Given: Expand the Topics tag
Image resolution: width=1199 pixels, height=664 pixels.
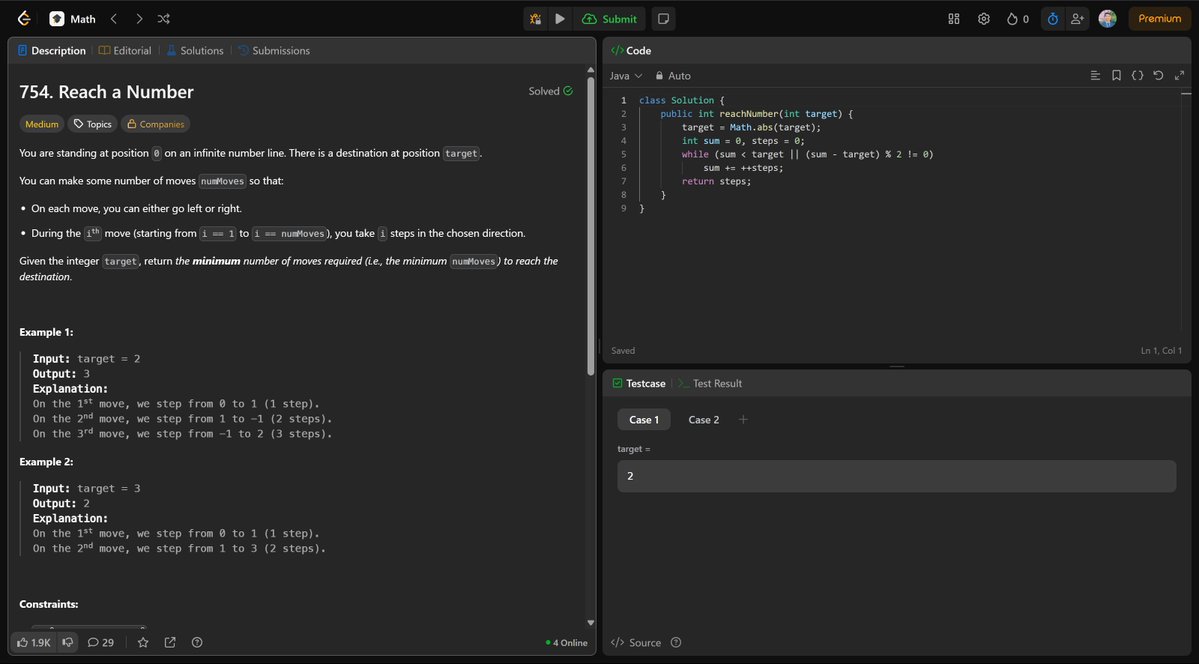Looking at the screenshot, I should (x=93, y=124).
